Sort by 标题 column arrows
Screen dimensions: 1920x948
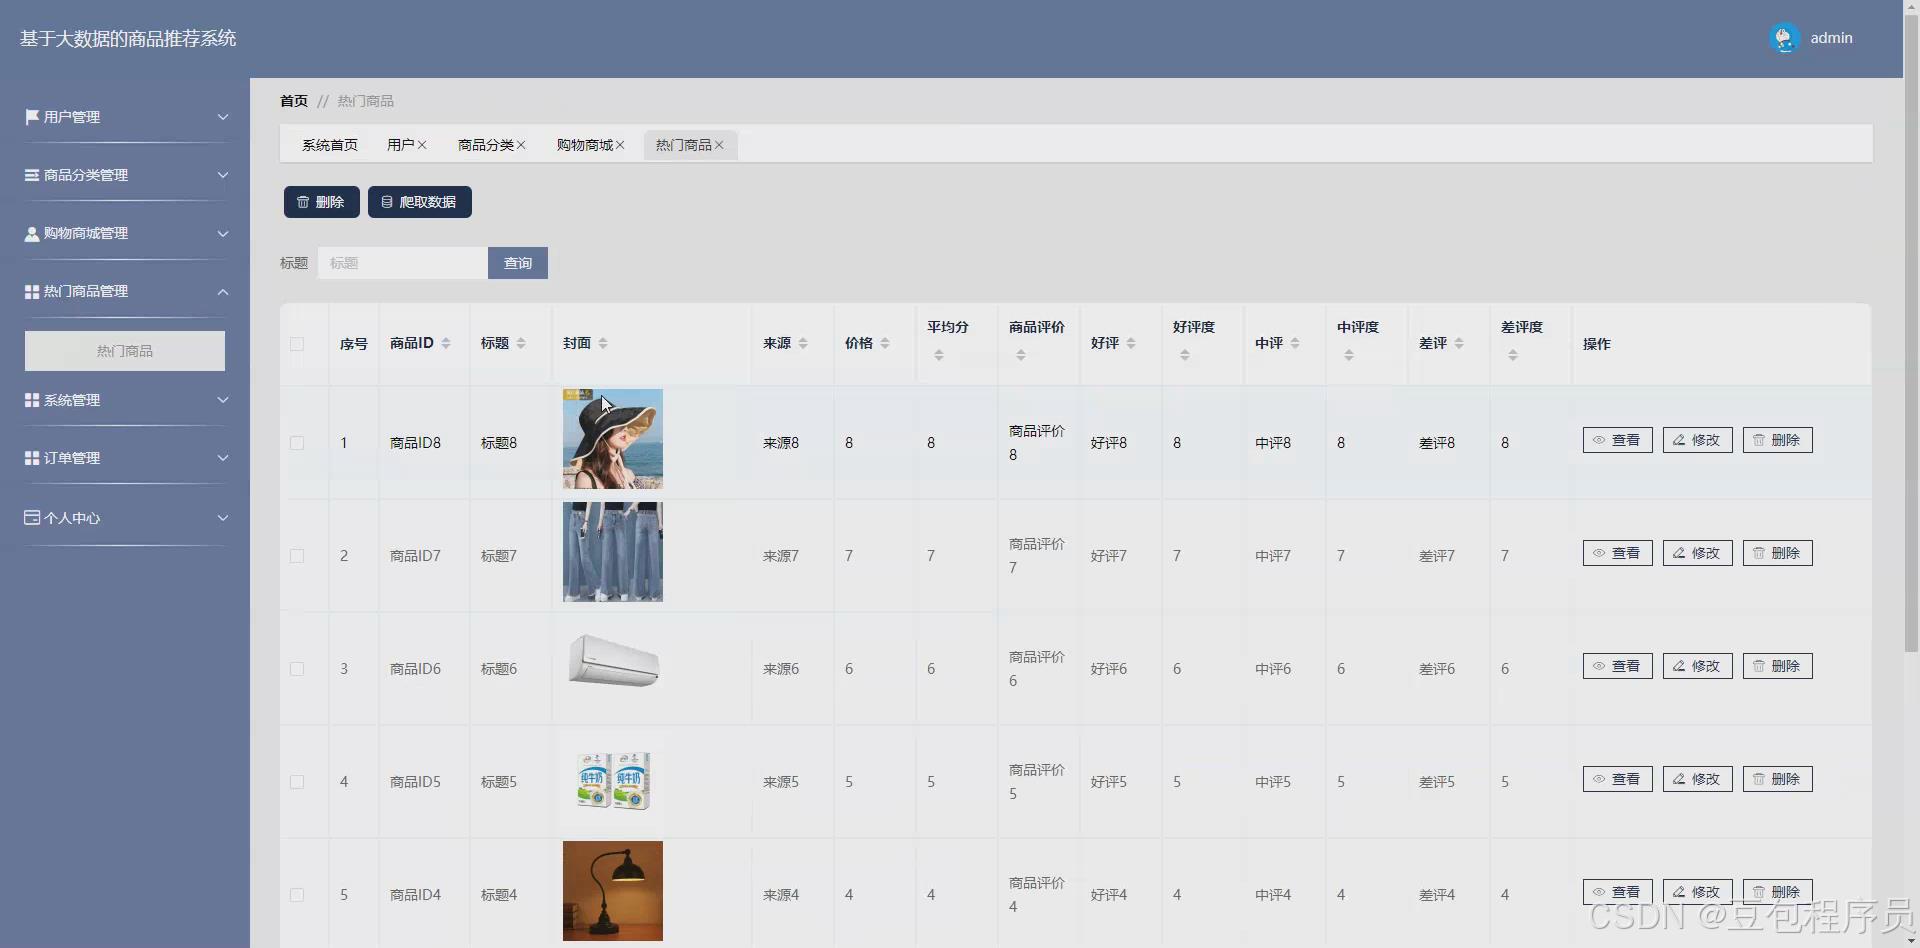coord(521,343)
